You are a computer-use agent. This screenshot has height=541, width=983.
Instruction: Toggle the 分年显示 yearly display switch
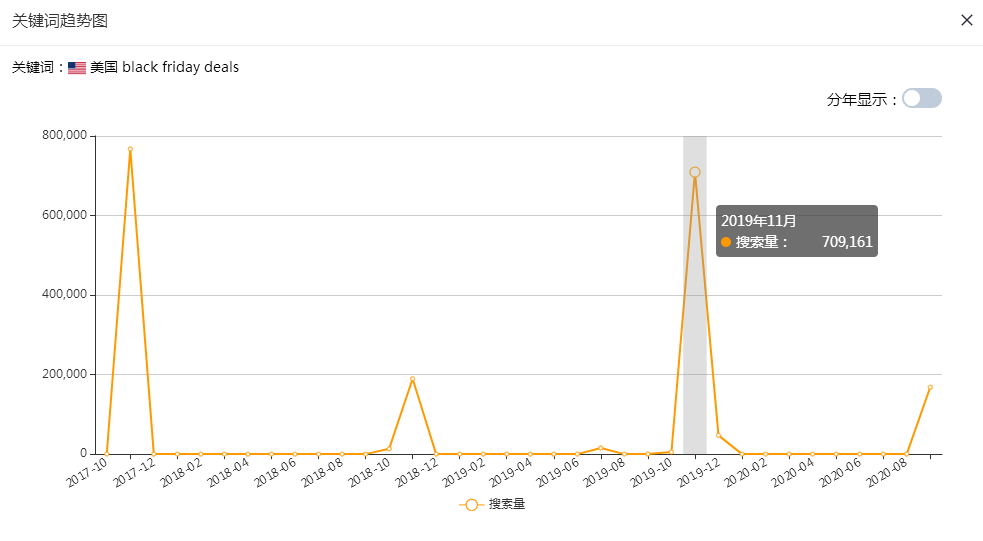922,98
